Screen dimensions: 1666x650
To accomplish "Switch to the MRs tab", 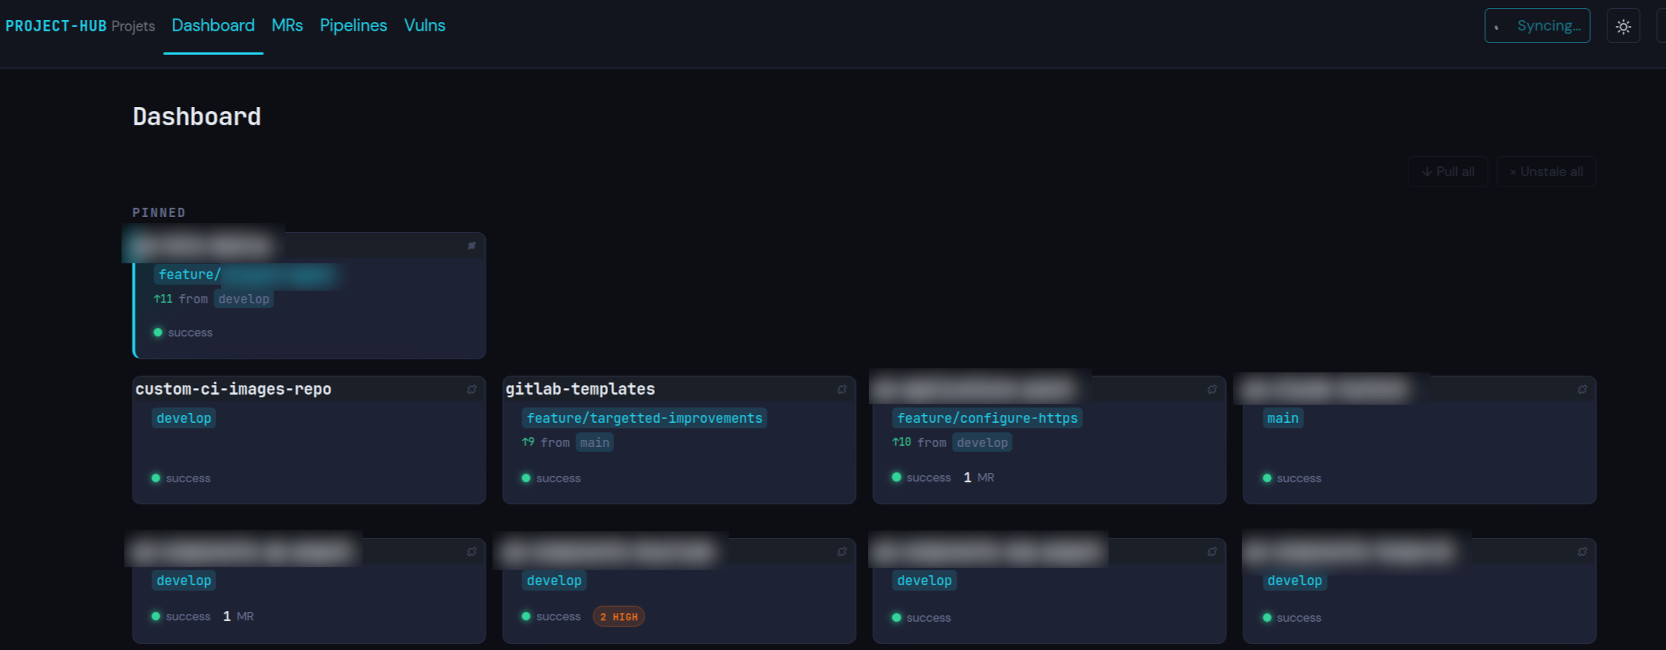I will [x=287, y=26].
